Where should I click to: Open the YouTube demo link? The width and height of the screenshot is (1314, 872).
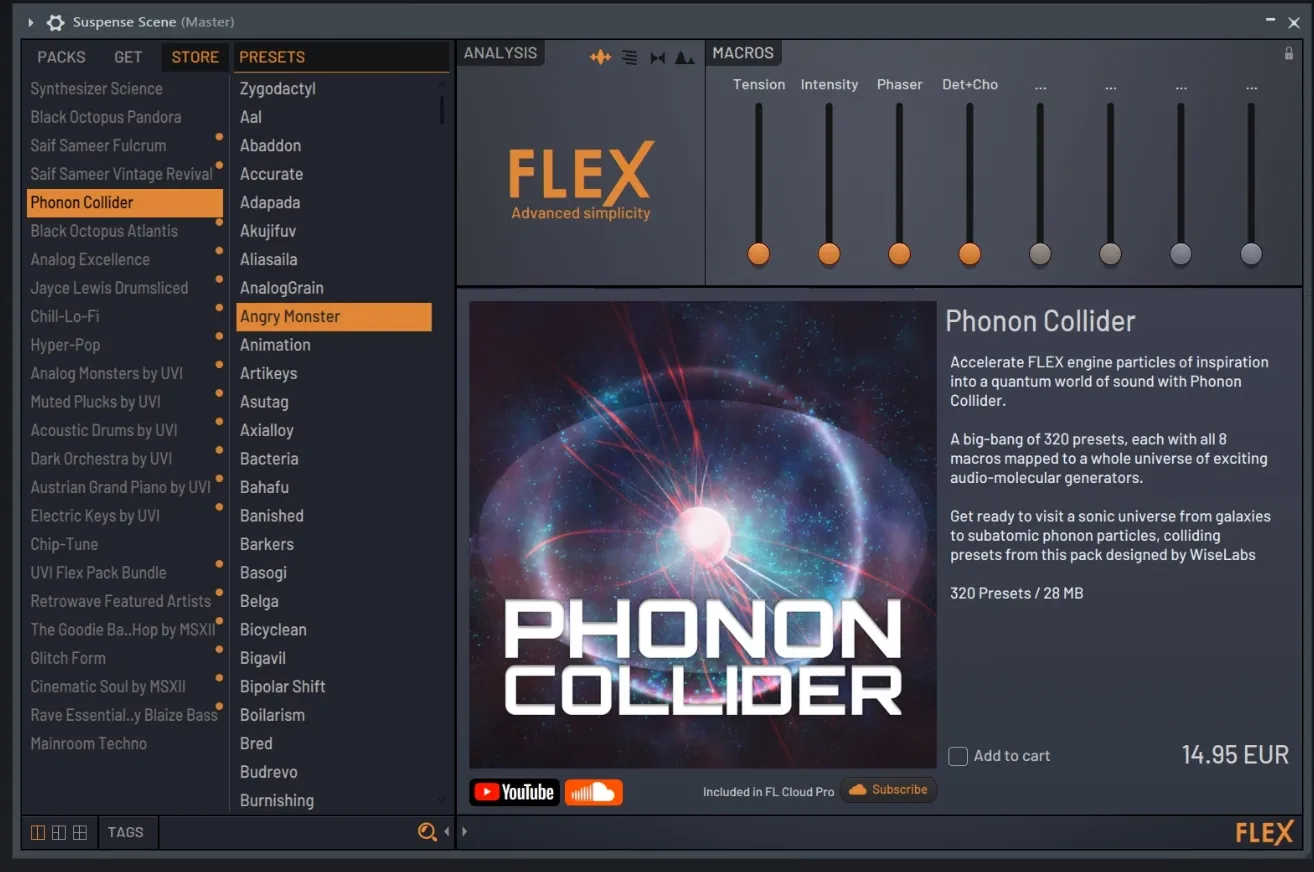click(514, 792)
